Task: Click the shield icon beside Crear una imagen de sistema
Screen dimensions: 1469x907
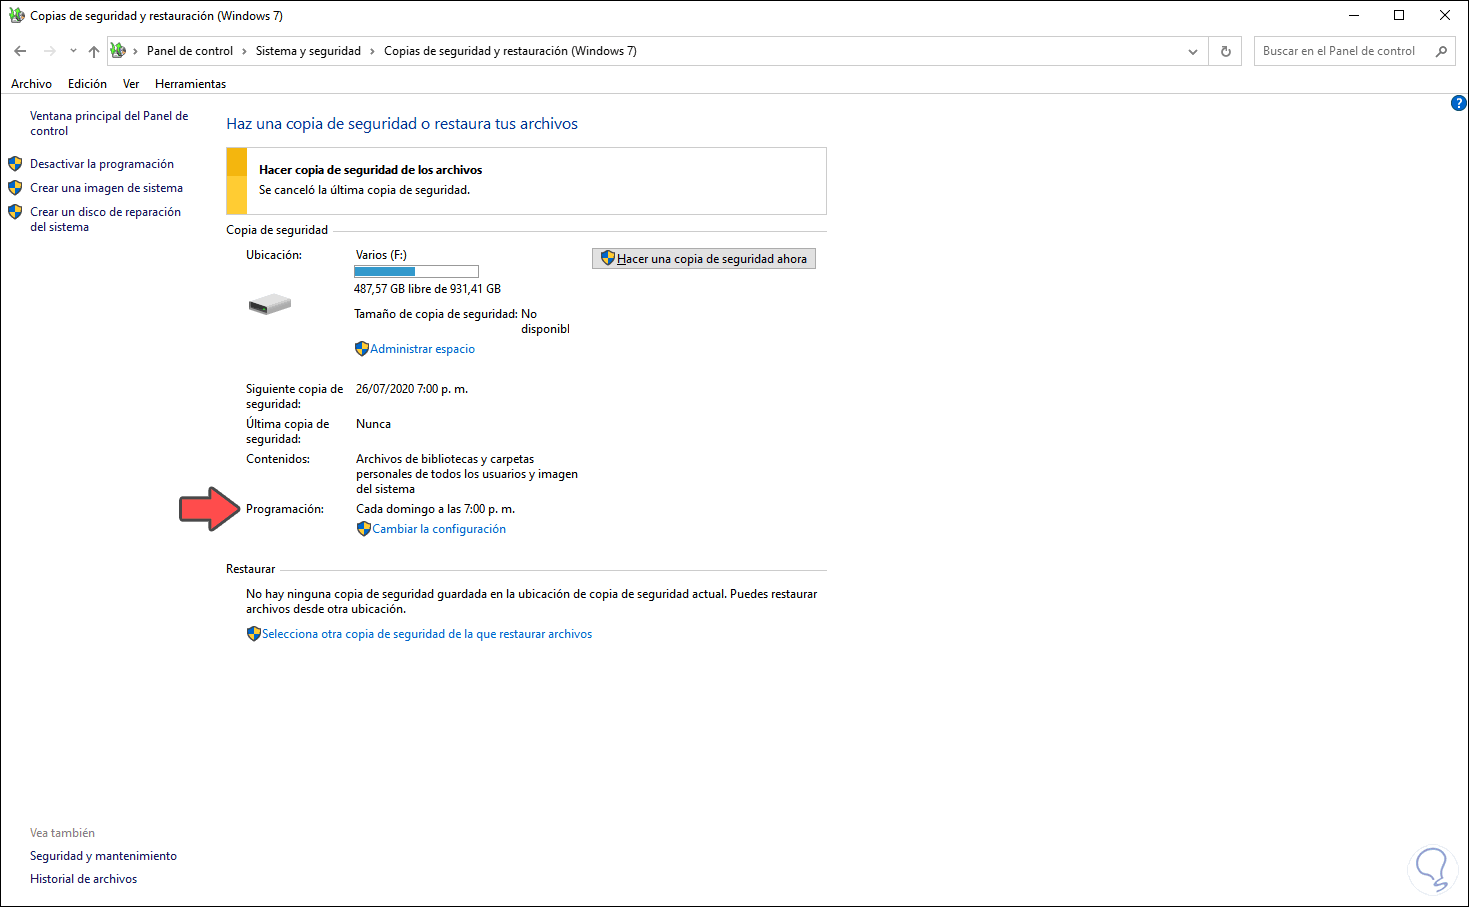Action: click(15, 188)
